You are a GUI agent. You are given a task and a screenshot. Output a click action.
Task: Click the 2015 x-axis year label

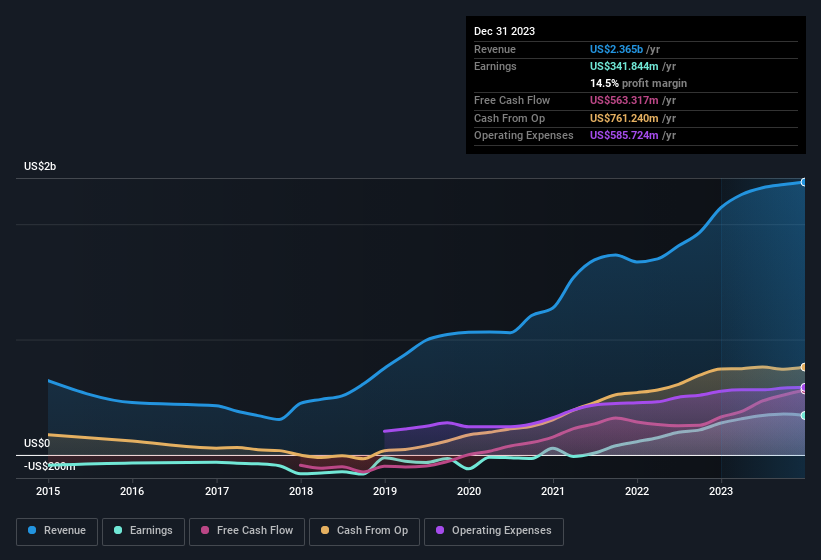(x=48, y=491)
